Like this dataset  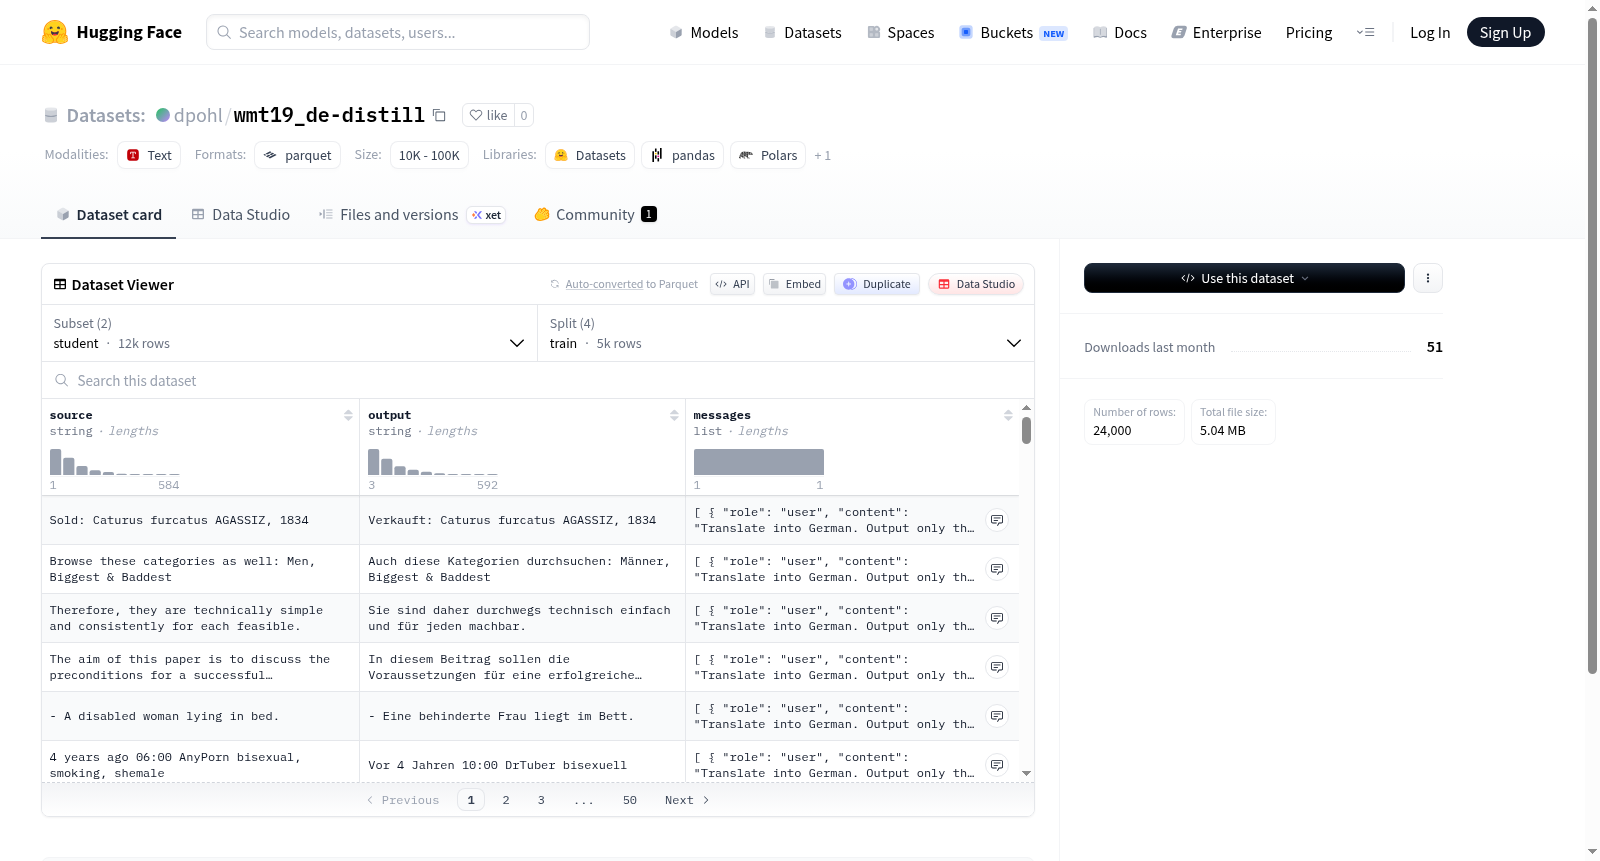(488, 115)
